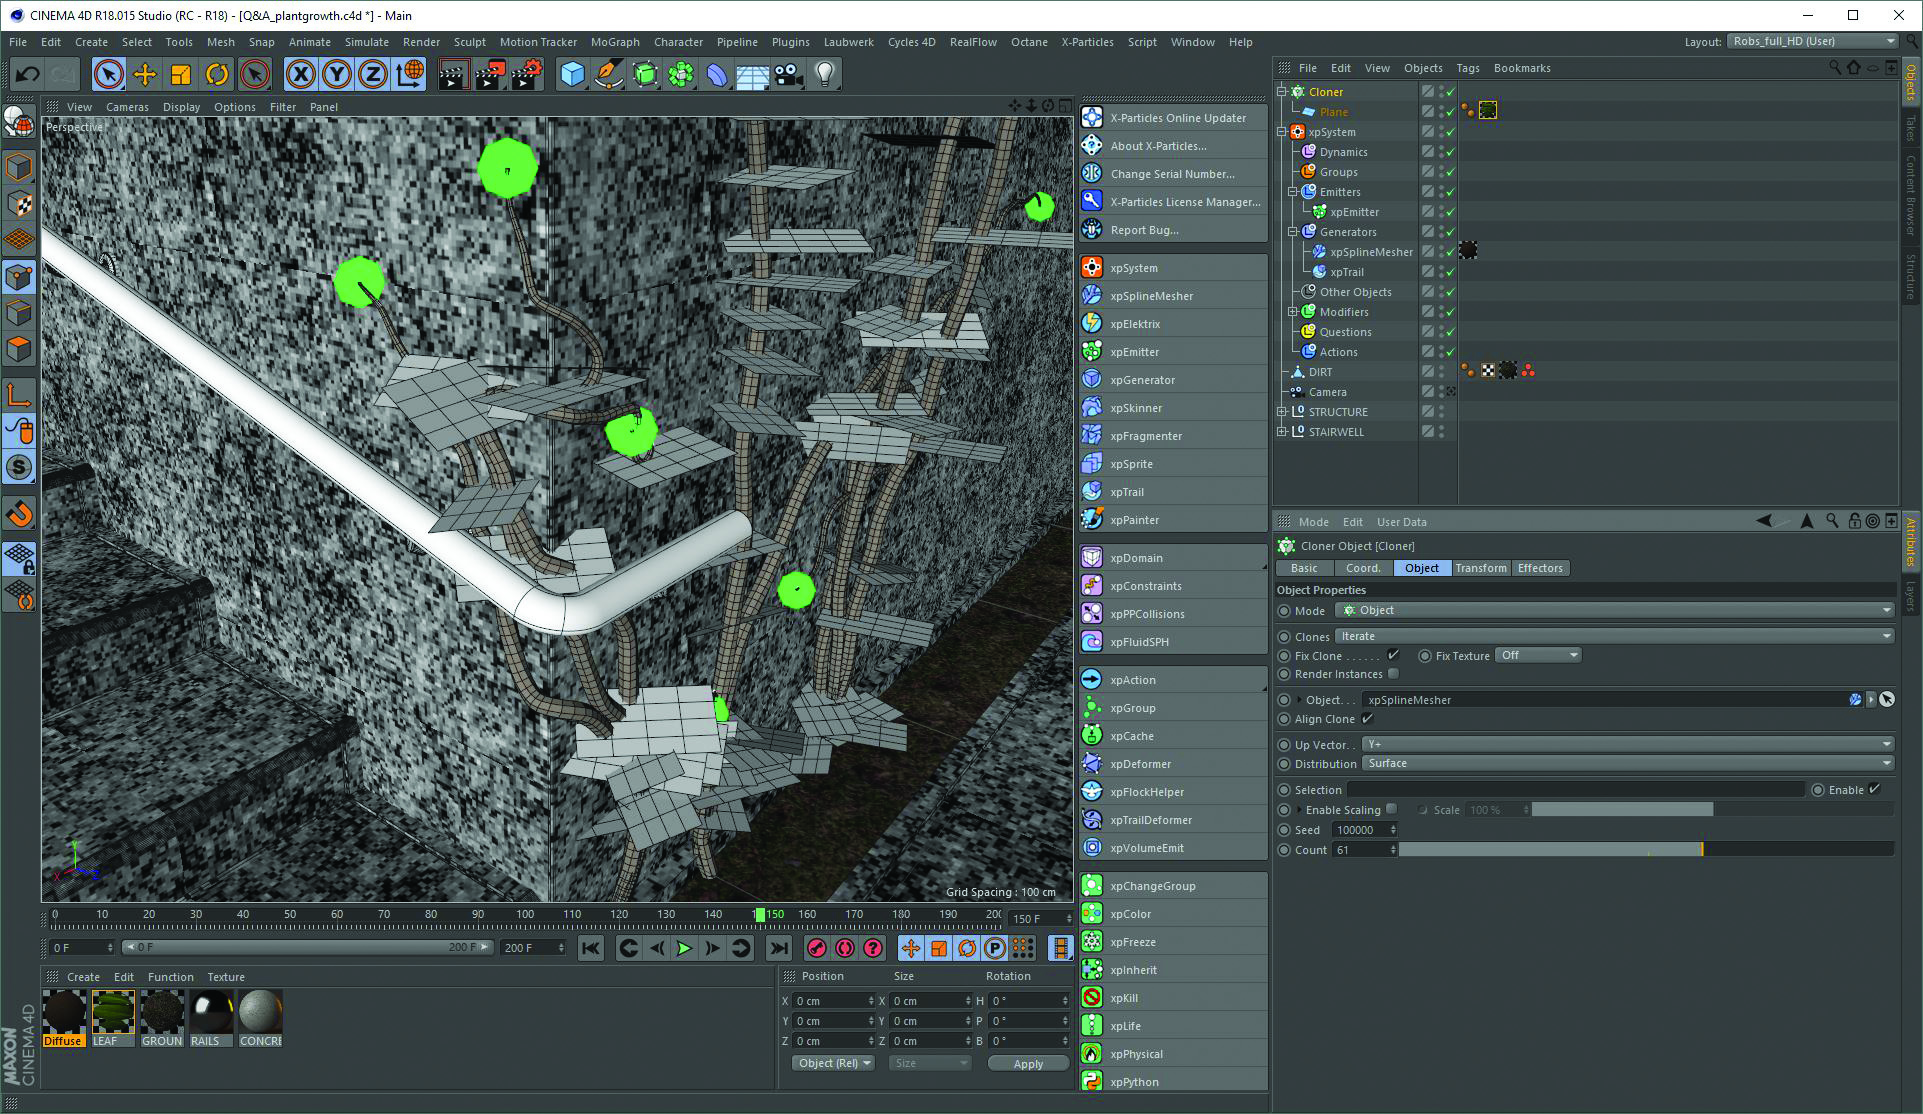Click the Make Editable left sidebar icon
This screenshot has height=1114, width=1923.
click(19, 121)
